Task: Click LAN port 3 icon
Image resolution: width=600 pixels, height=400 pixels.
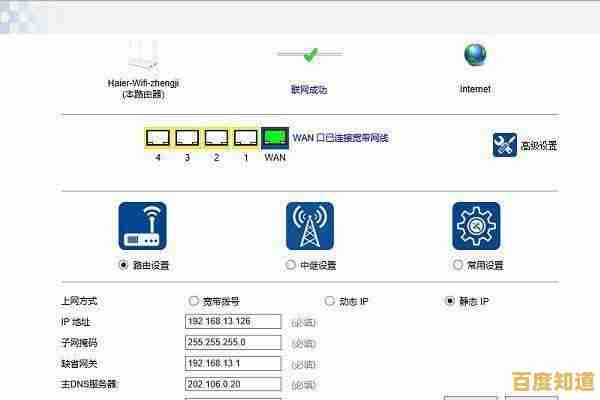Action: (x=187, y=138)
